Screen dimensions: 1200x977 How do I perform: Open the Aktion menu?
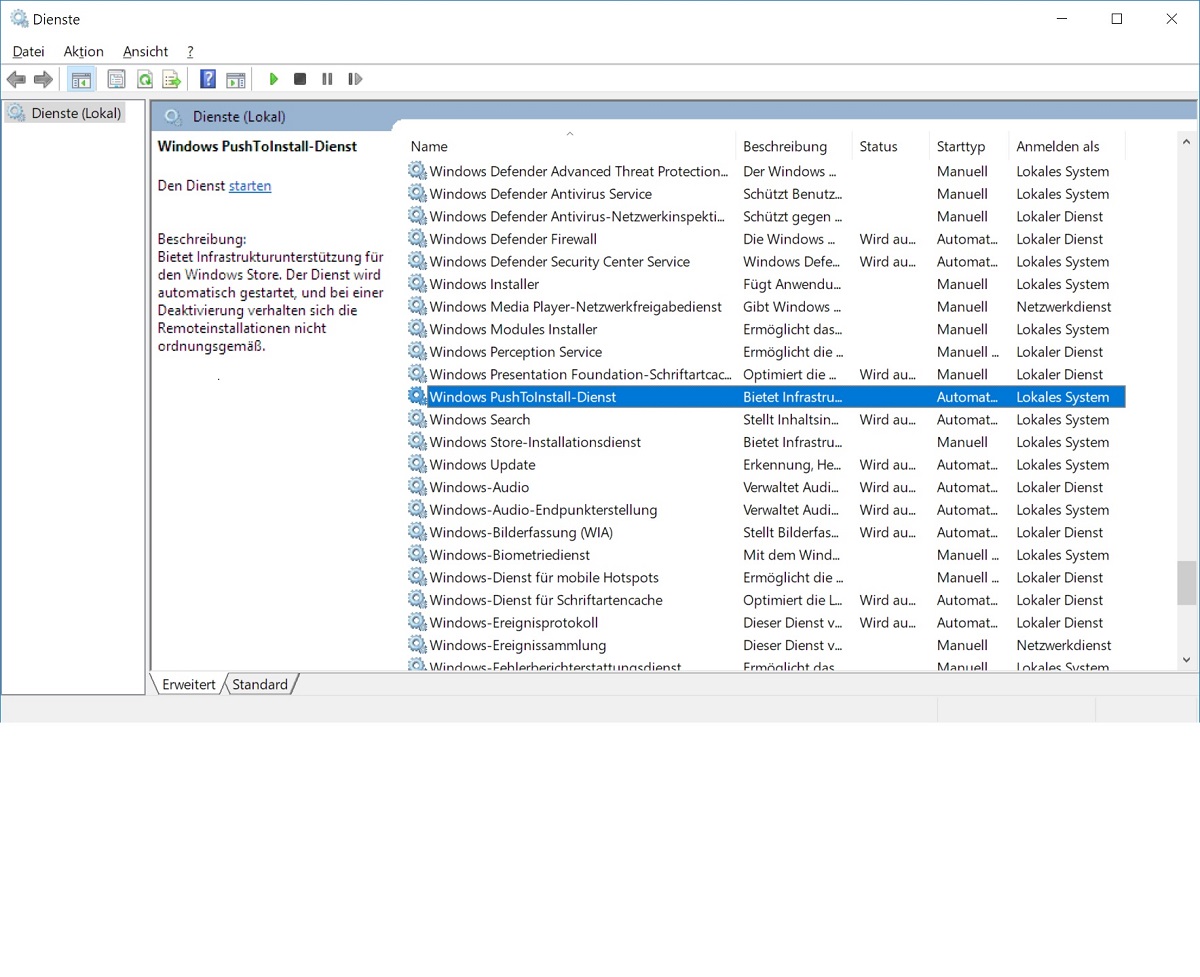click(x=84, y=51)
